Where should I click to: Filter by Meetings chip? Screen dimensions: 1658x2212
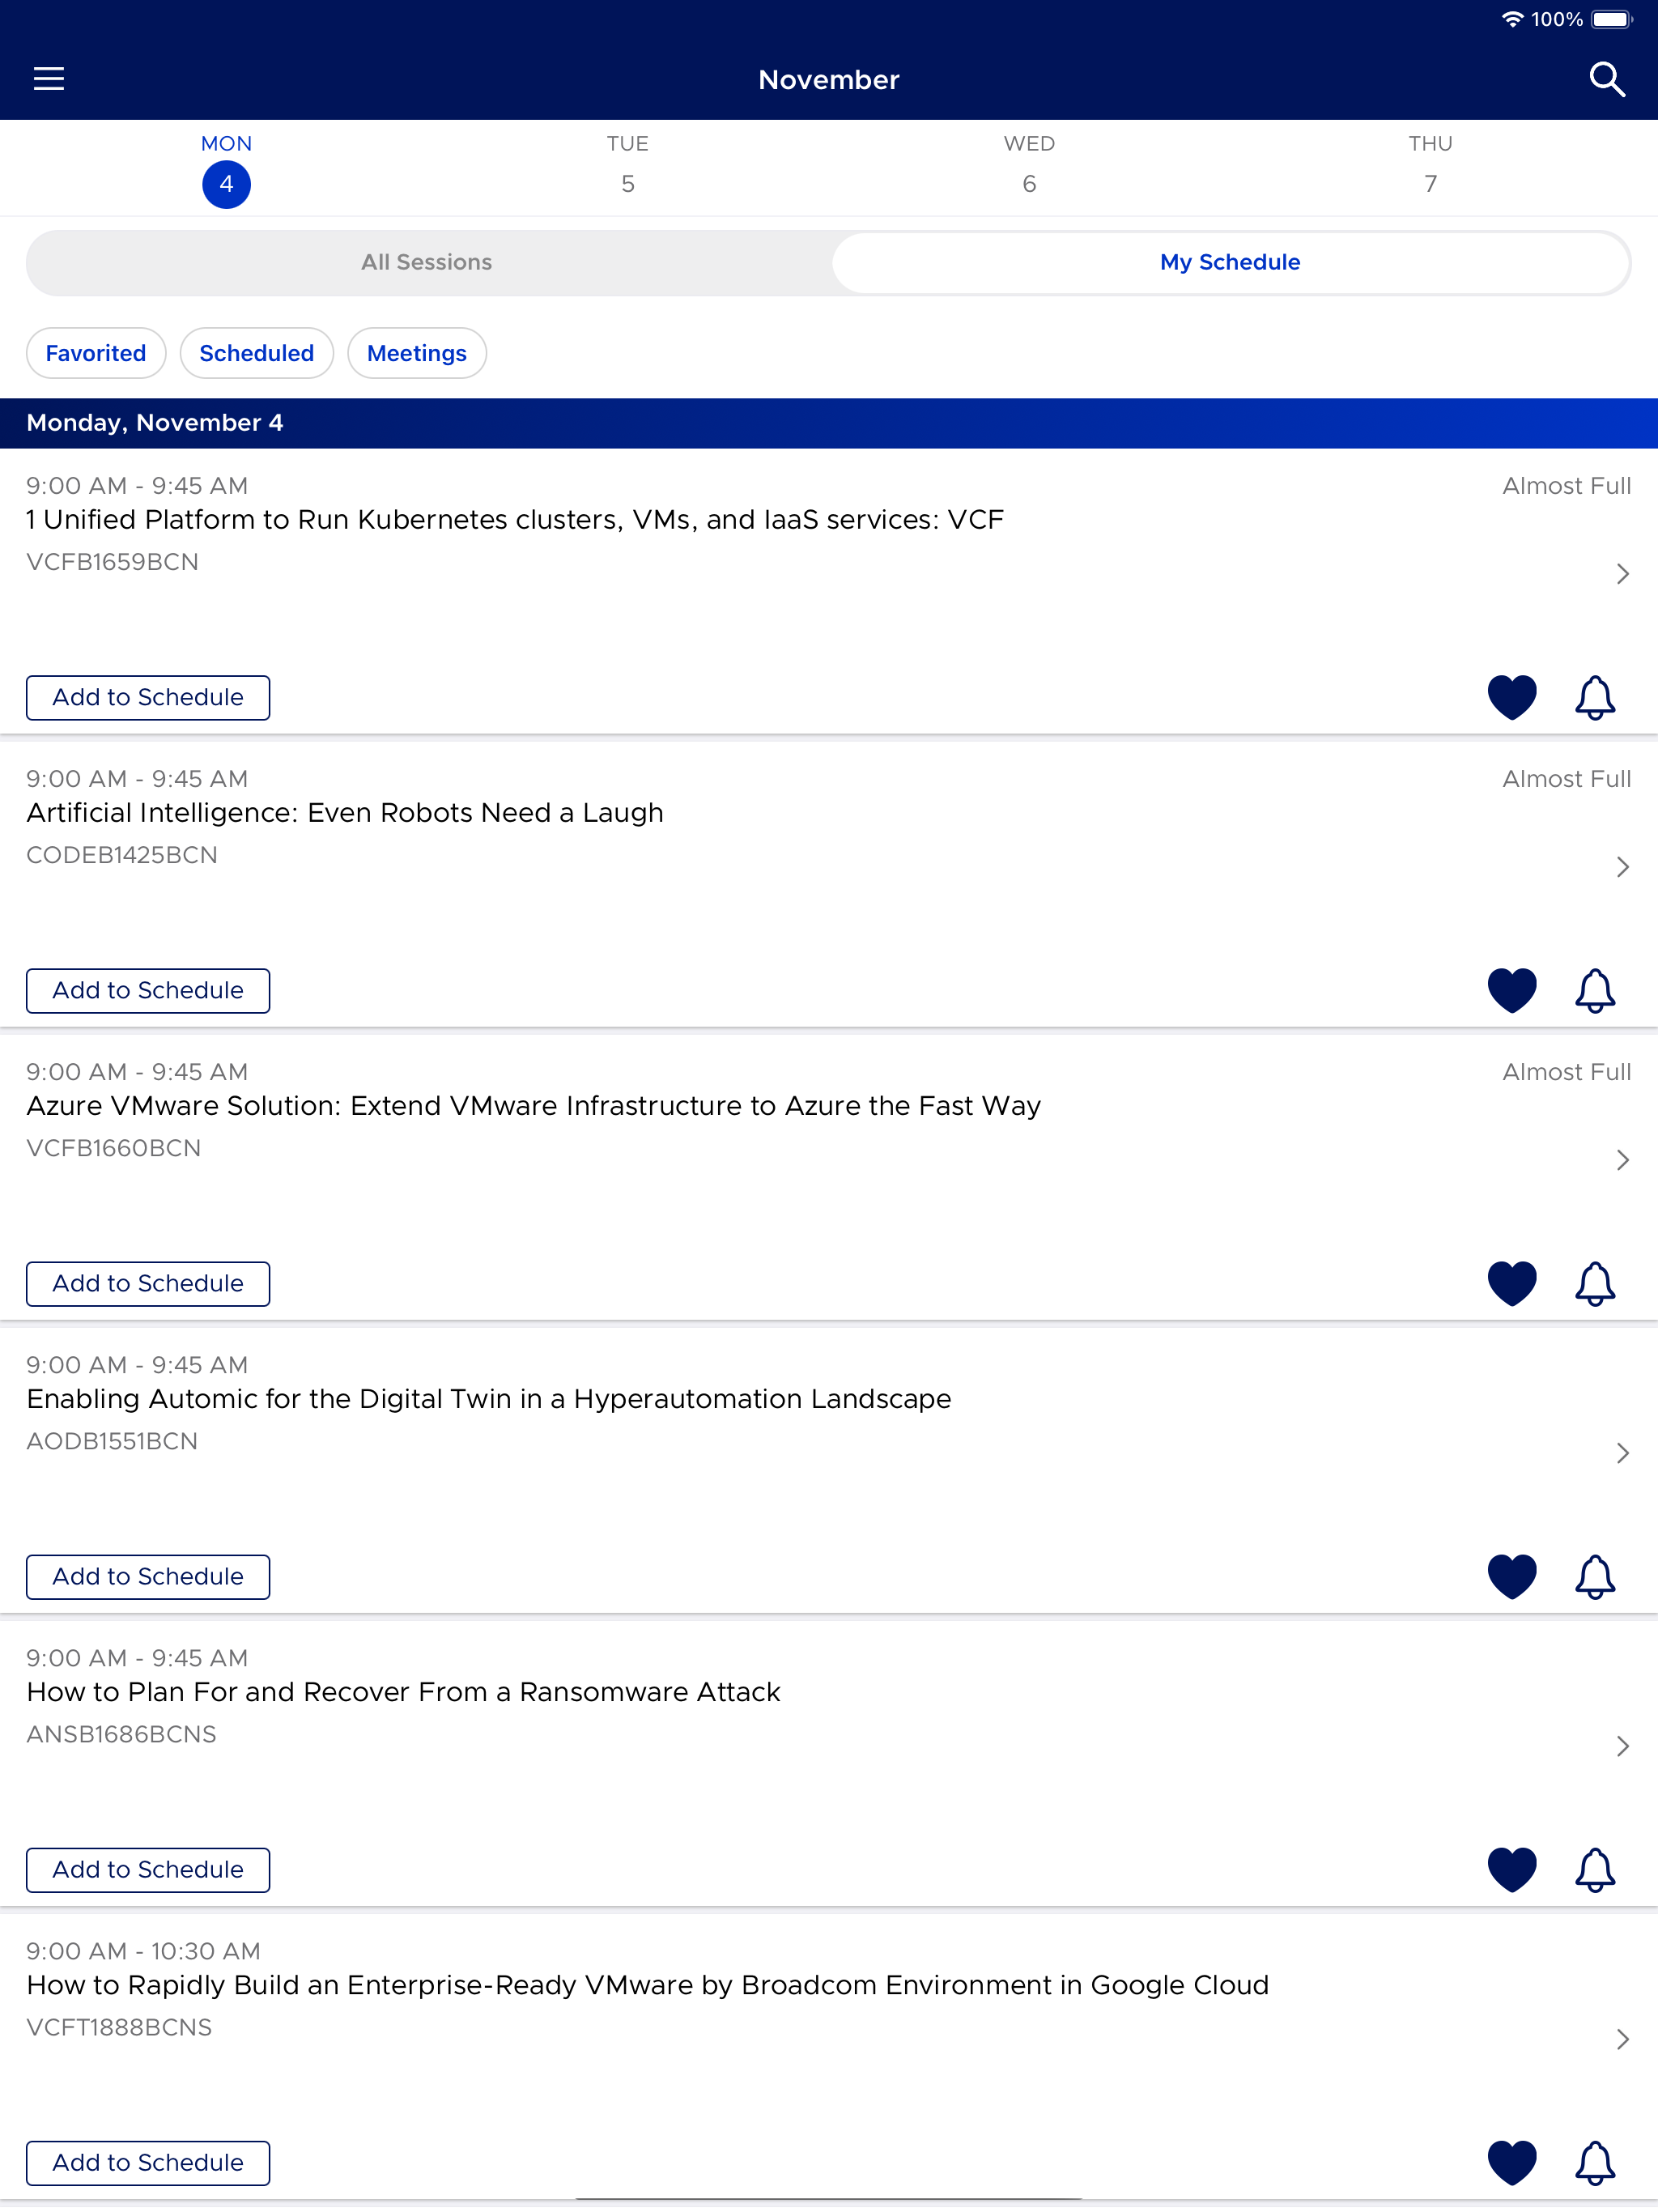click(x=417, y=353)
